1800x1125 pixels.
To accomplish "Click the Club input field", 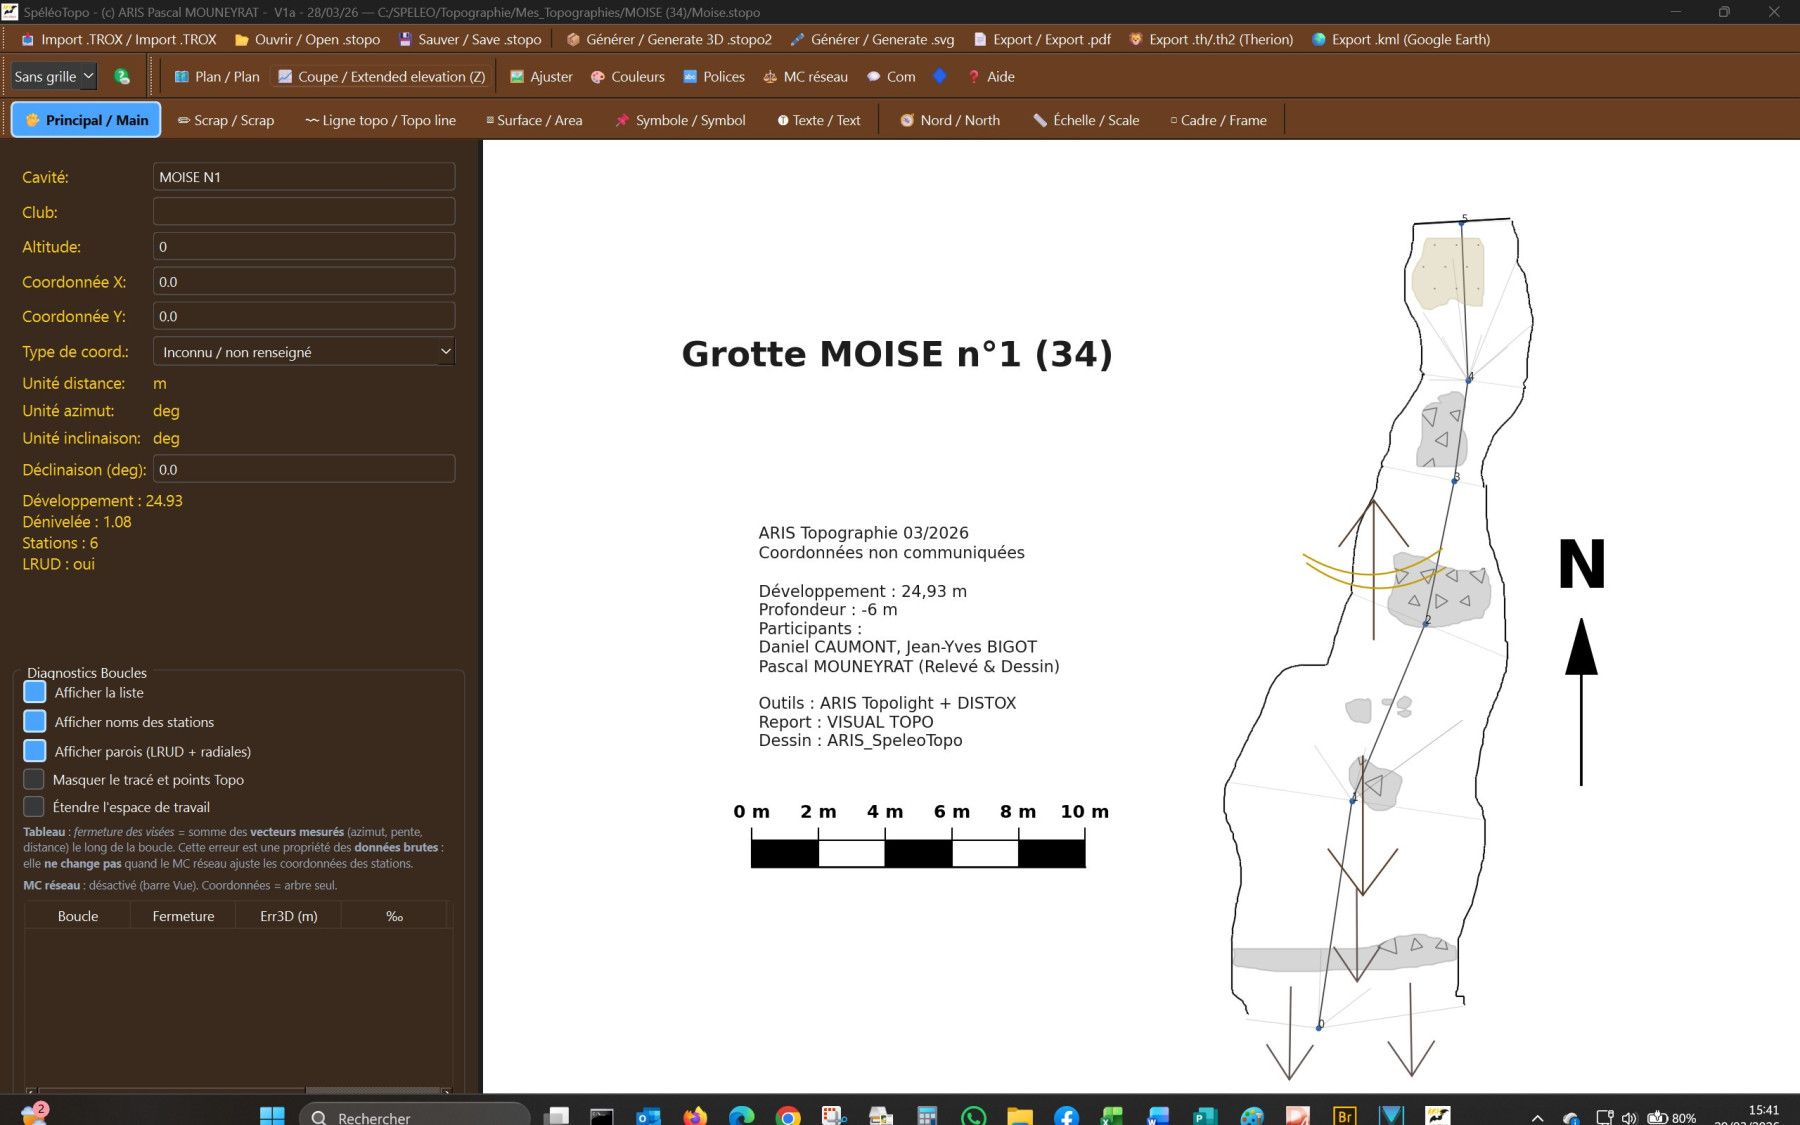I will point(304,212).
